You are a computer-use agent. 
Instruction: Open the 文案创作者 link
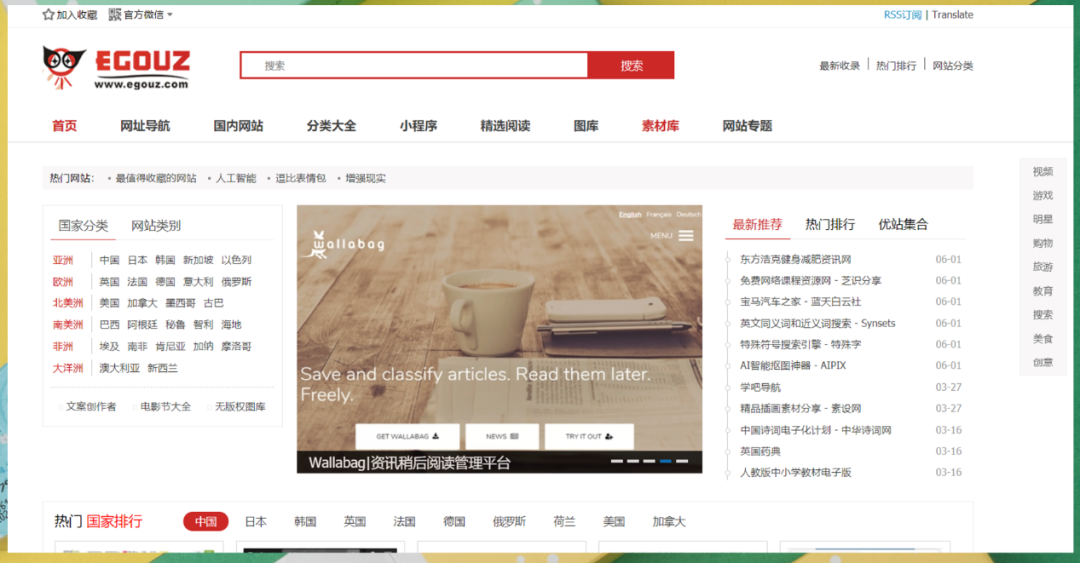pos(91,407)
